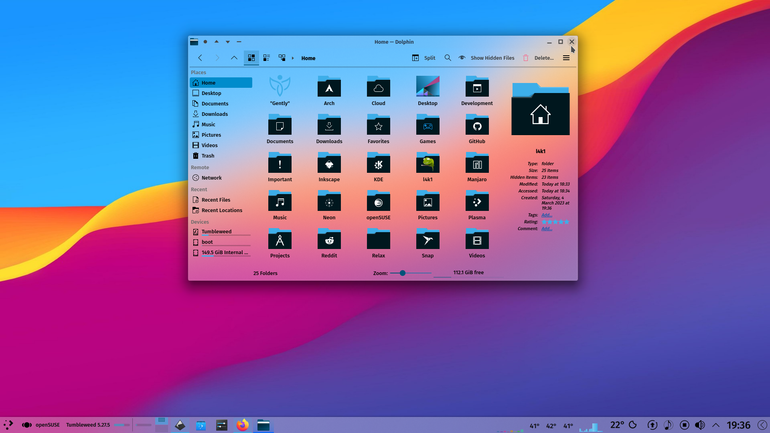Toggle Split view
770x433 pixels.
pyautogui.click(x=424, y=58)
